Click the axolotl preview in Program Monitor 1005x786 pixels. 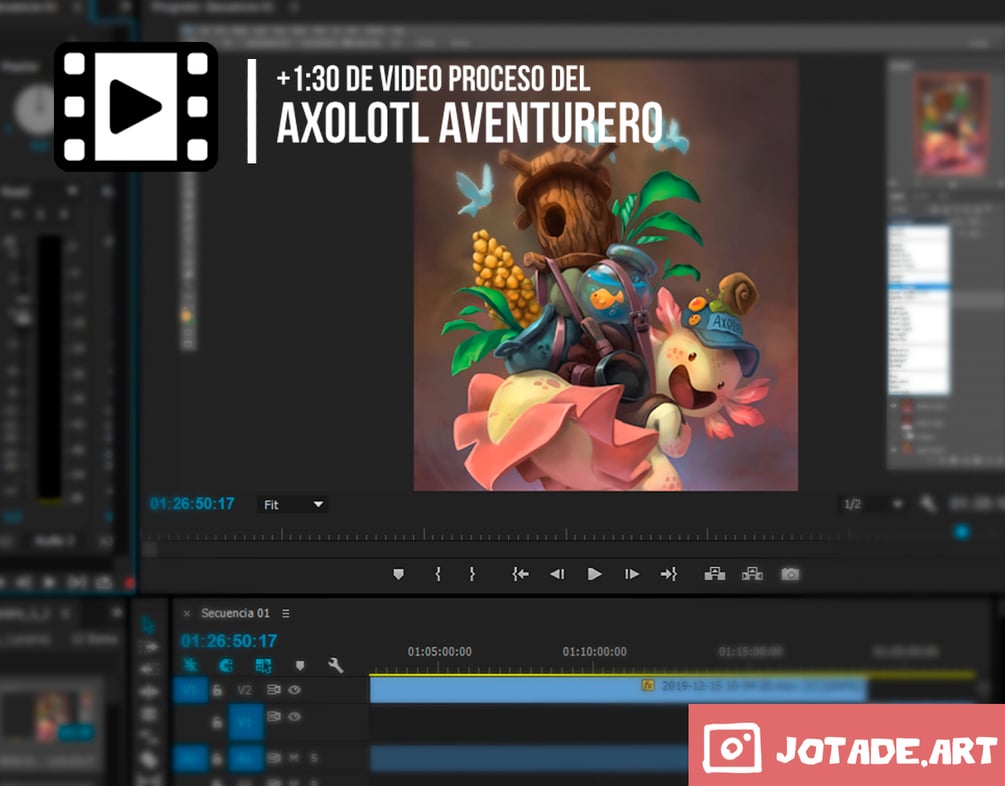coord(606,276)
